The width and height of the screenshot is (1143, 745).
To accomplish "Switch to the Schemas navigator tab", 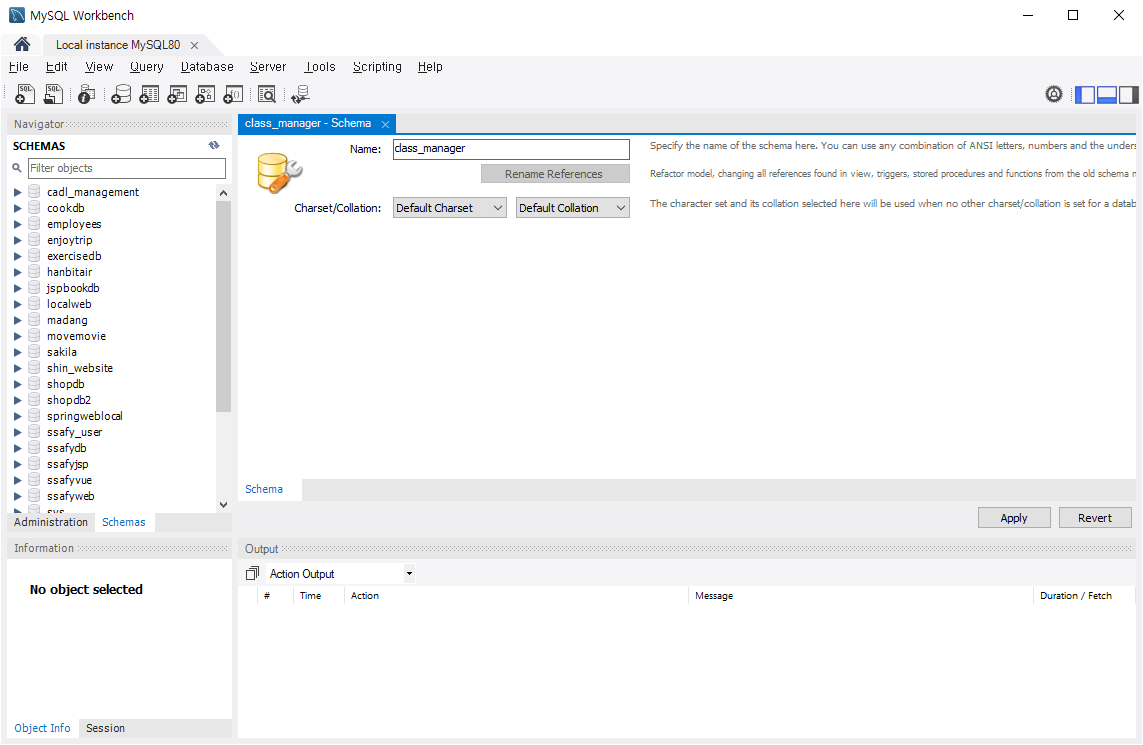I will point(124,522).
